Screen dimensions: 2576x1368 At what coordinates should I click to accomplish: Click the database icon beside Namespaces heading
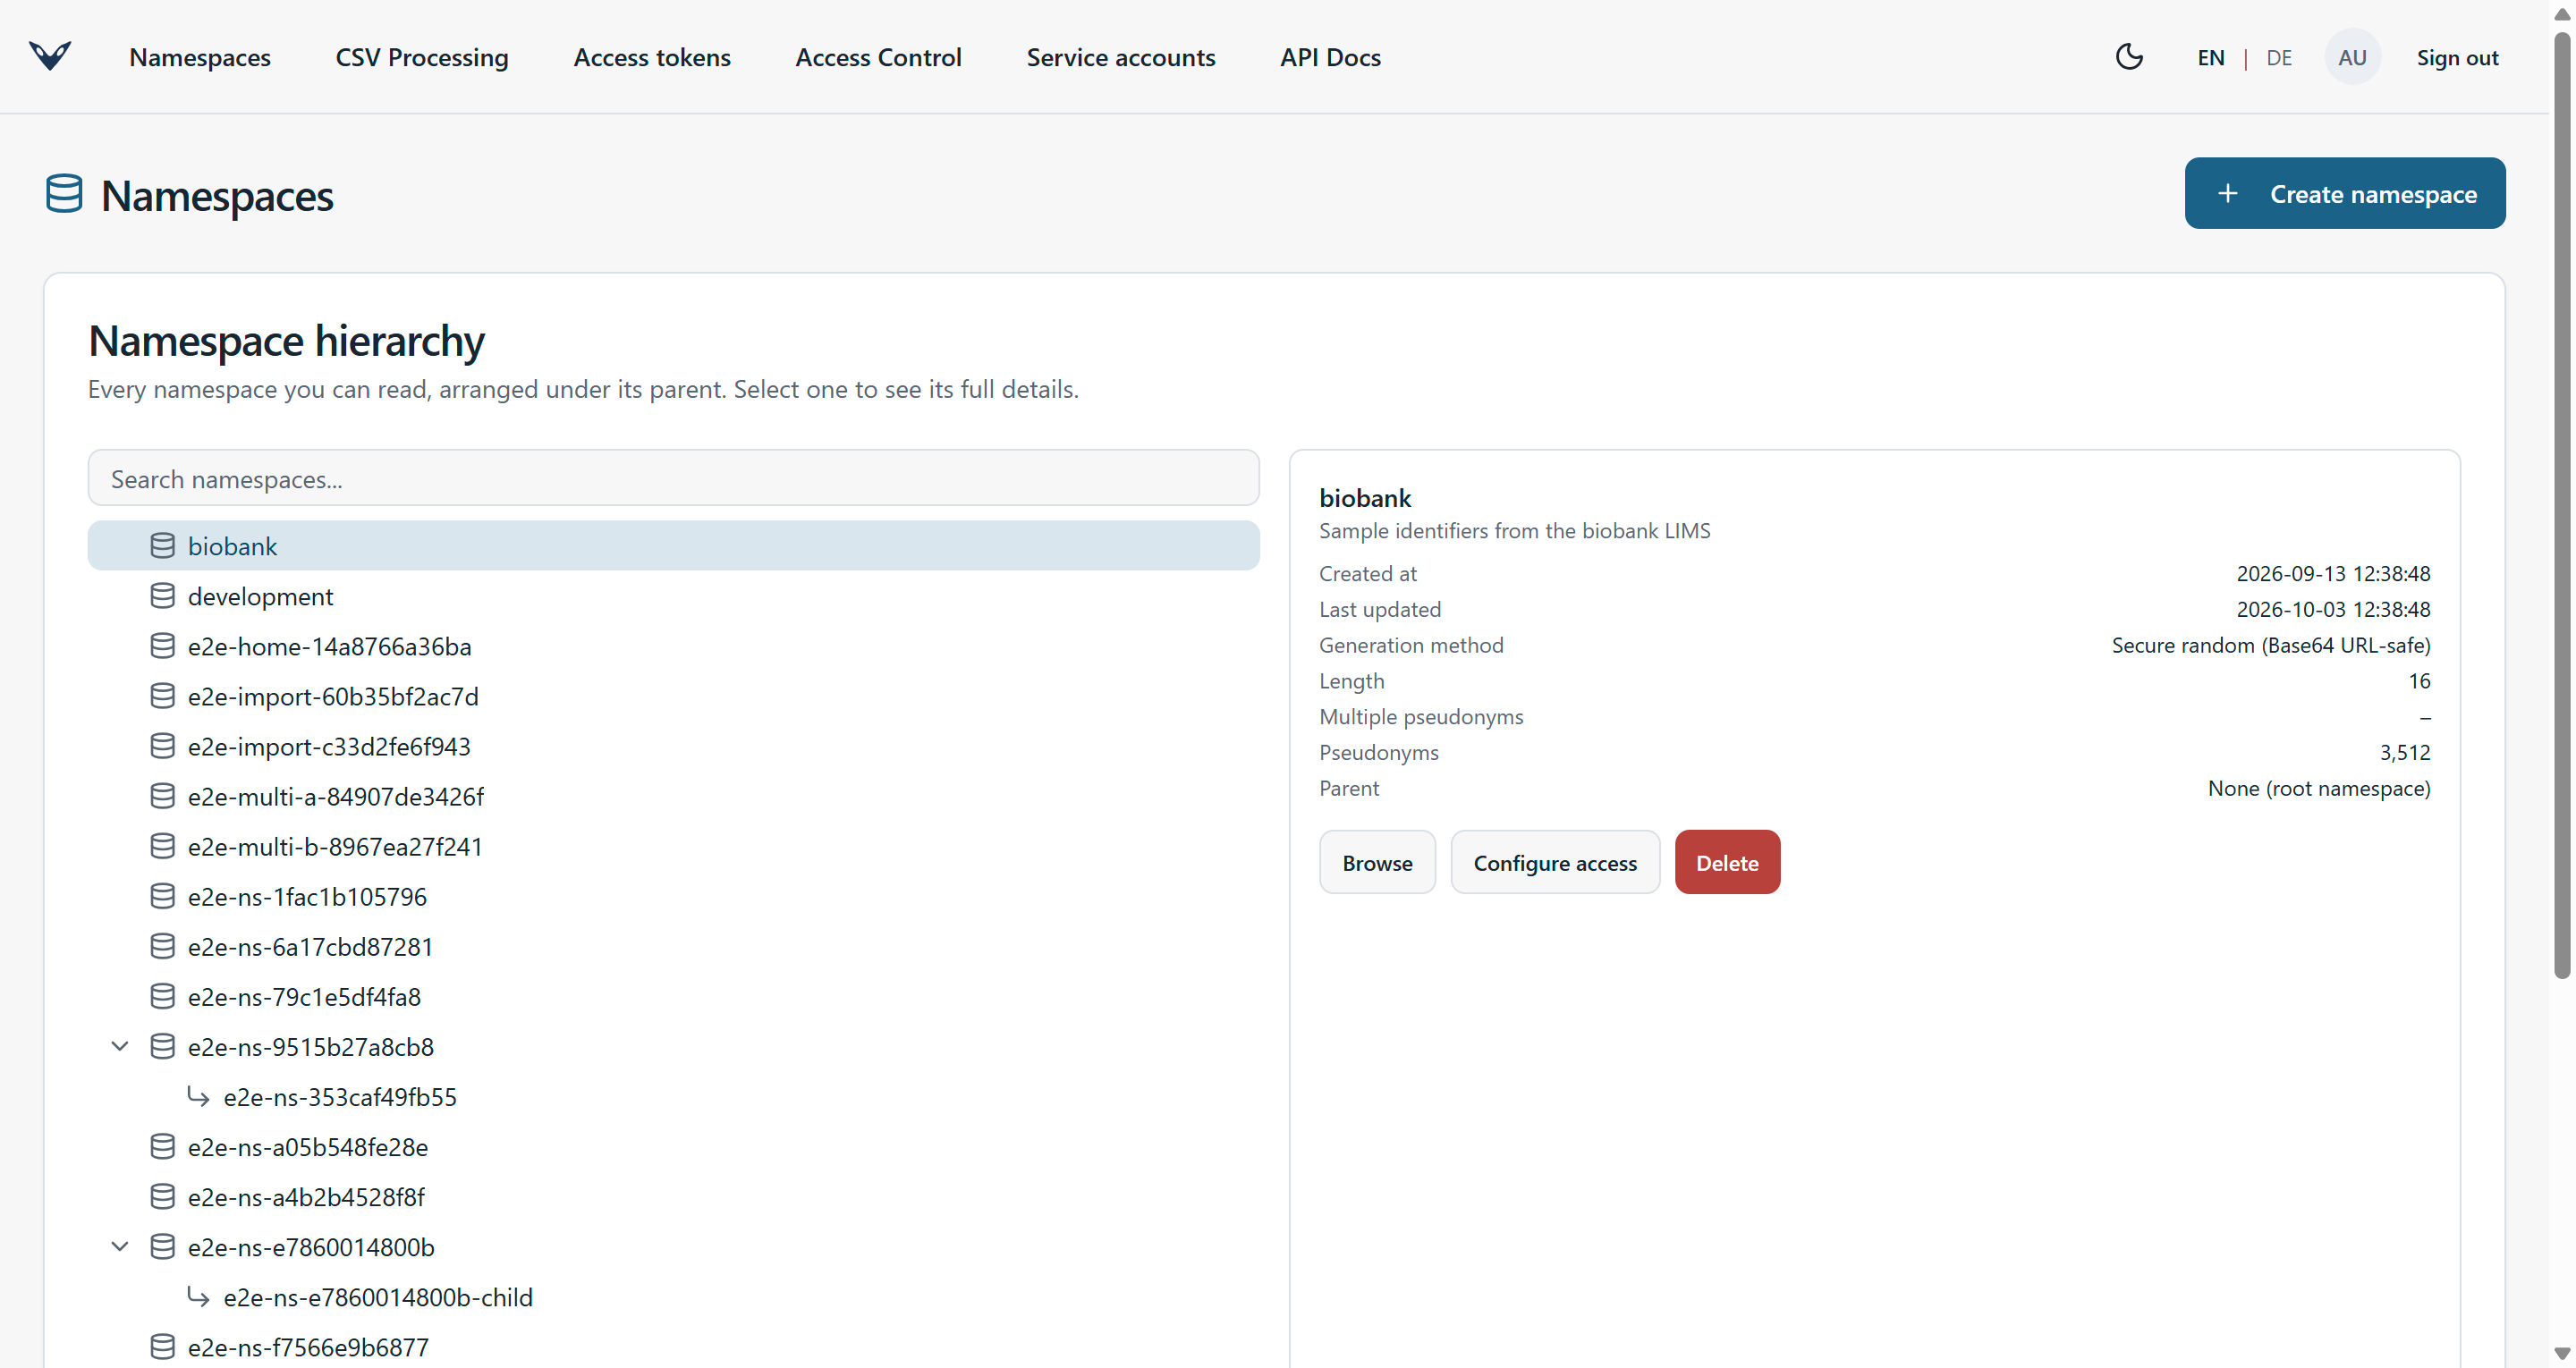pos(64,194)
